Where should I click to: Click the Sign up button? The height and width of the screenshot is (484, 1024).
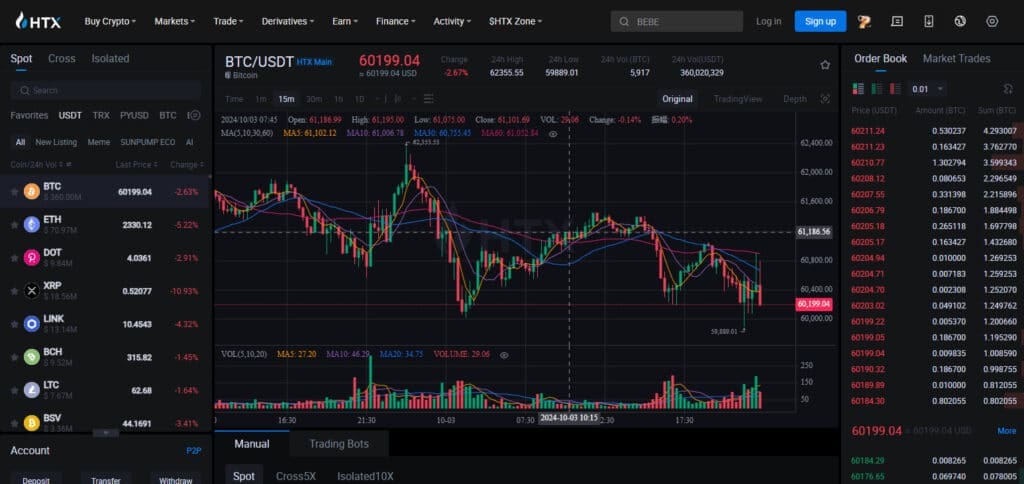[x=820, y=21]
